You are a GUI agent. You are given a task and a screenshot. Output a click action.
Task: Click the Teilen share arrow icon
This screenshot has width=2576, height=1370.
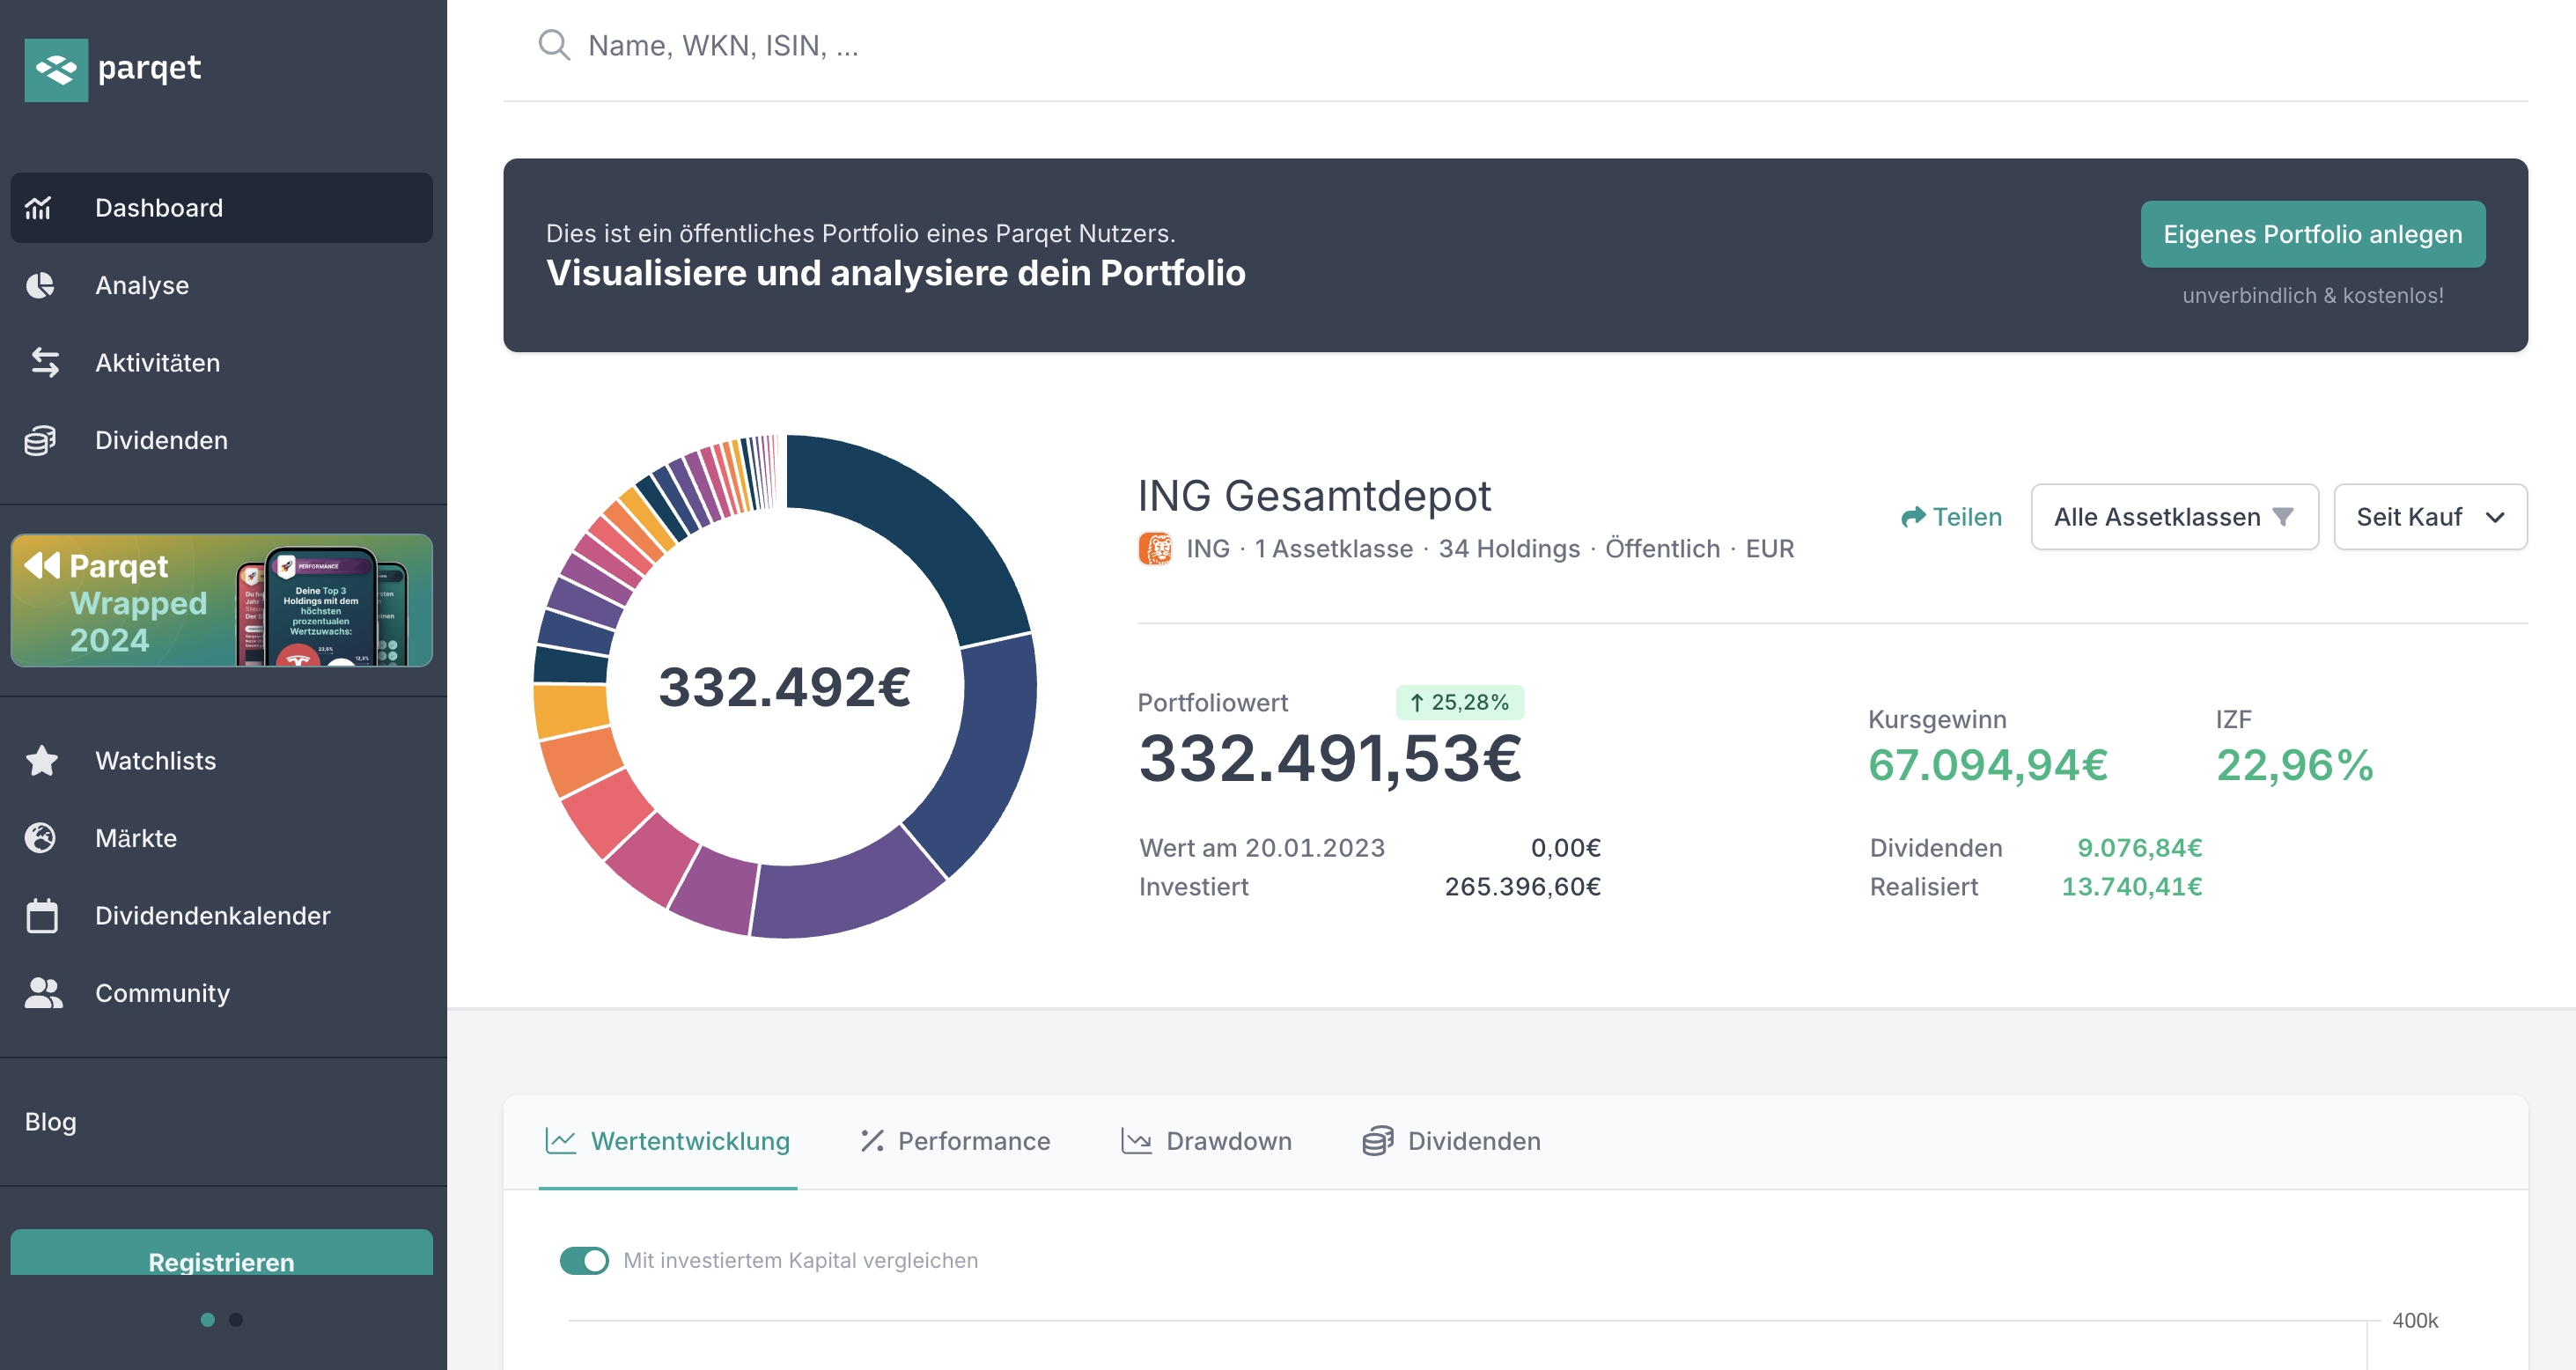(x=1912, y=516)
